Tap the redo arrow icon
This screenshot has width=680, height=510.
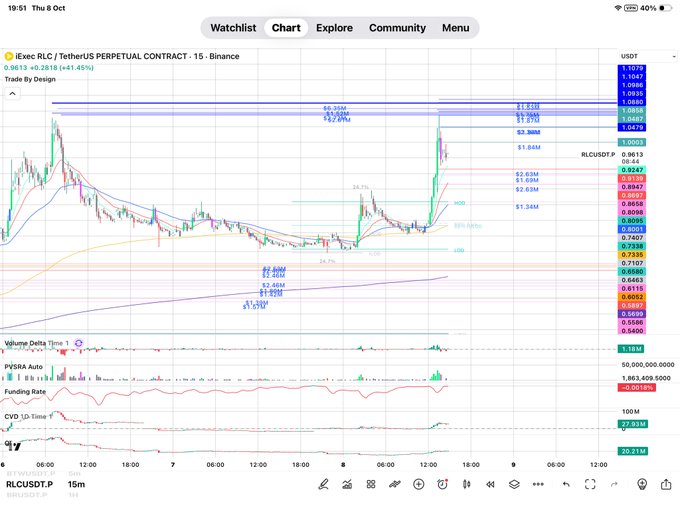point(614,484)
